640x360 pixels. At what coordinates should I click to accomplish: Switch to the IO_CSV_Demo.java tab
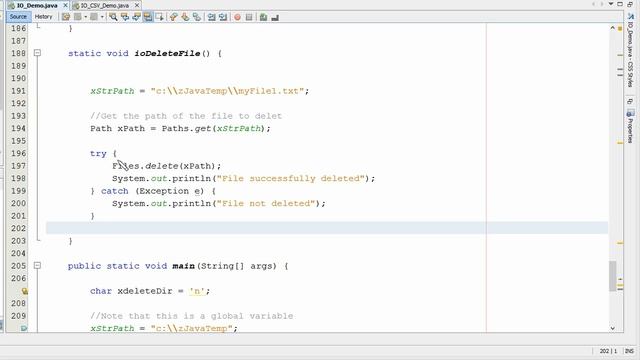point(104,5)
